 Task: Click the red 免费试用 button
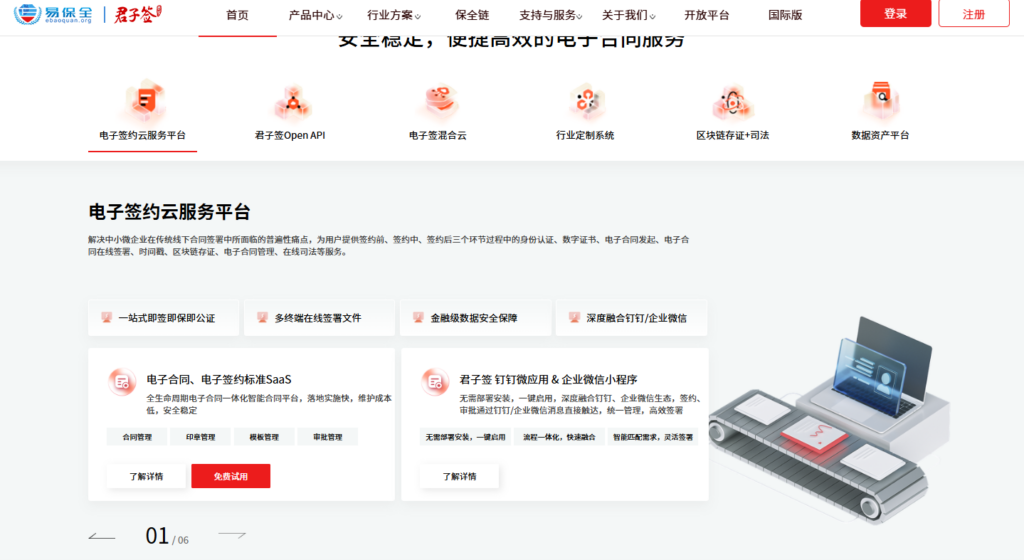231,476
